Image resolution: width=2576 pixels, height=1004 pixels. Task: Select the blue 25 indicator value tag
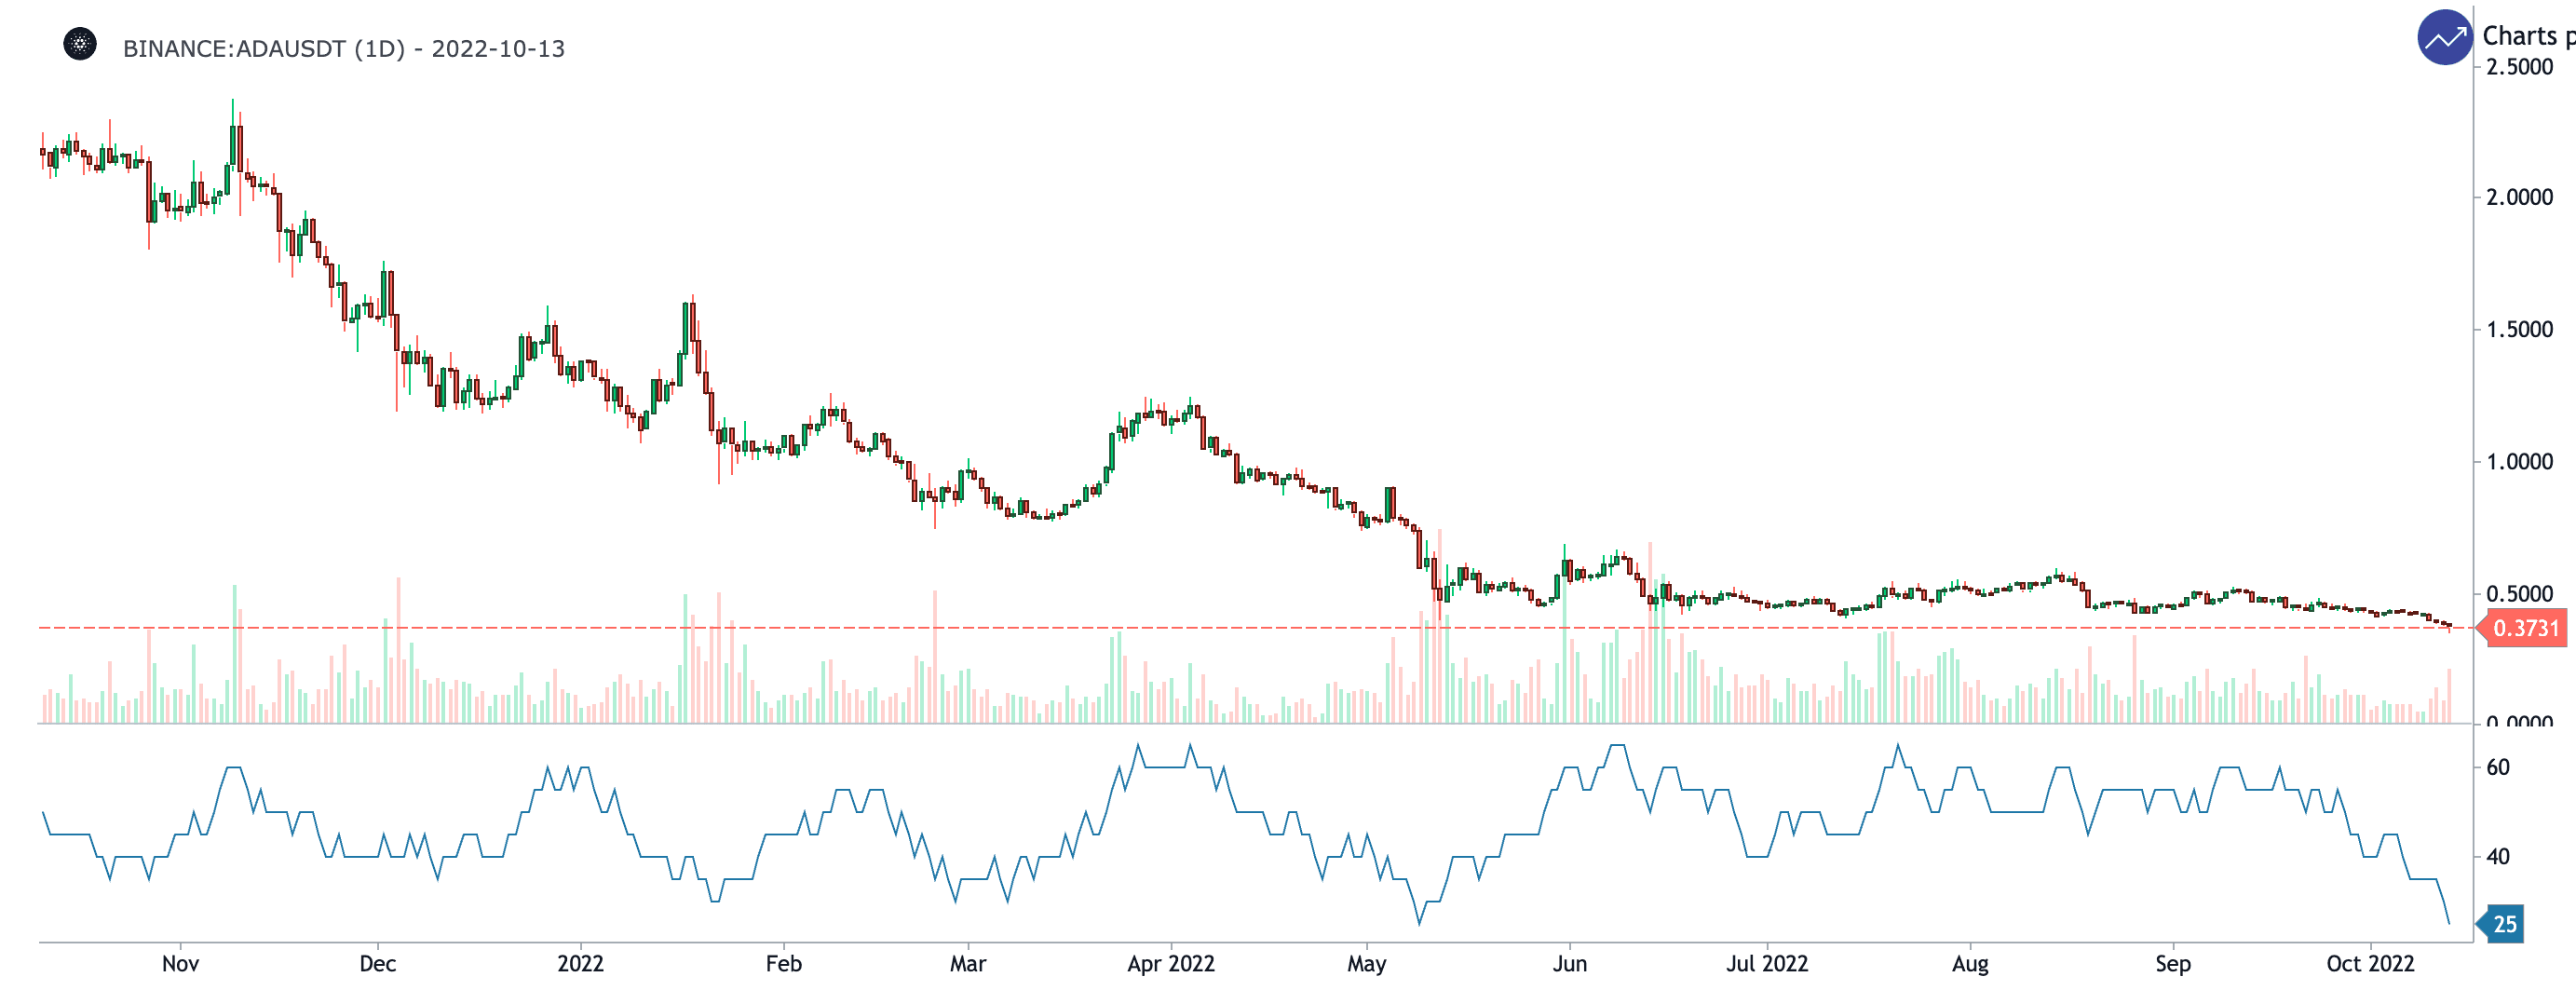coord(2503,924)
